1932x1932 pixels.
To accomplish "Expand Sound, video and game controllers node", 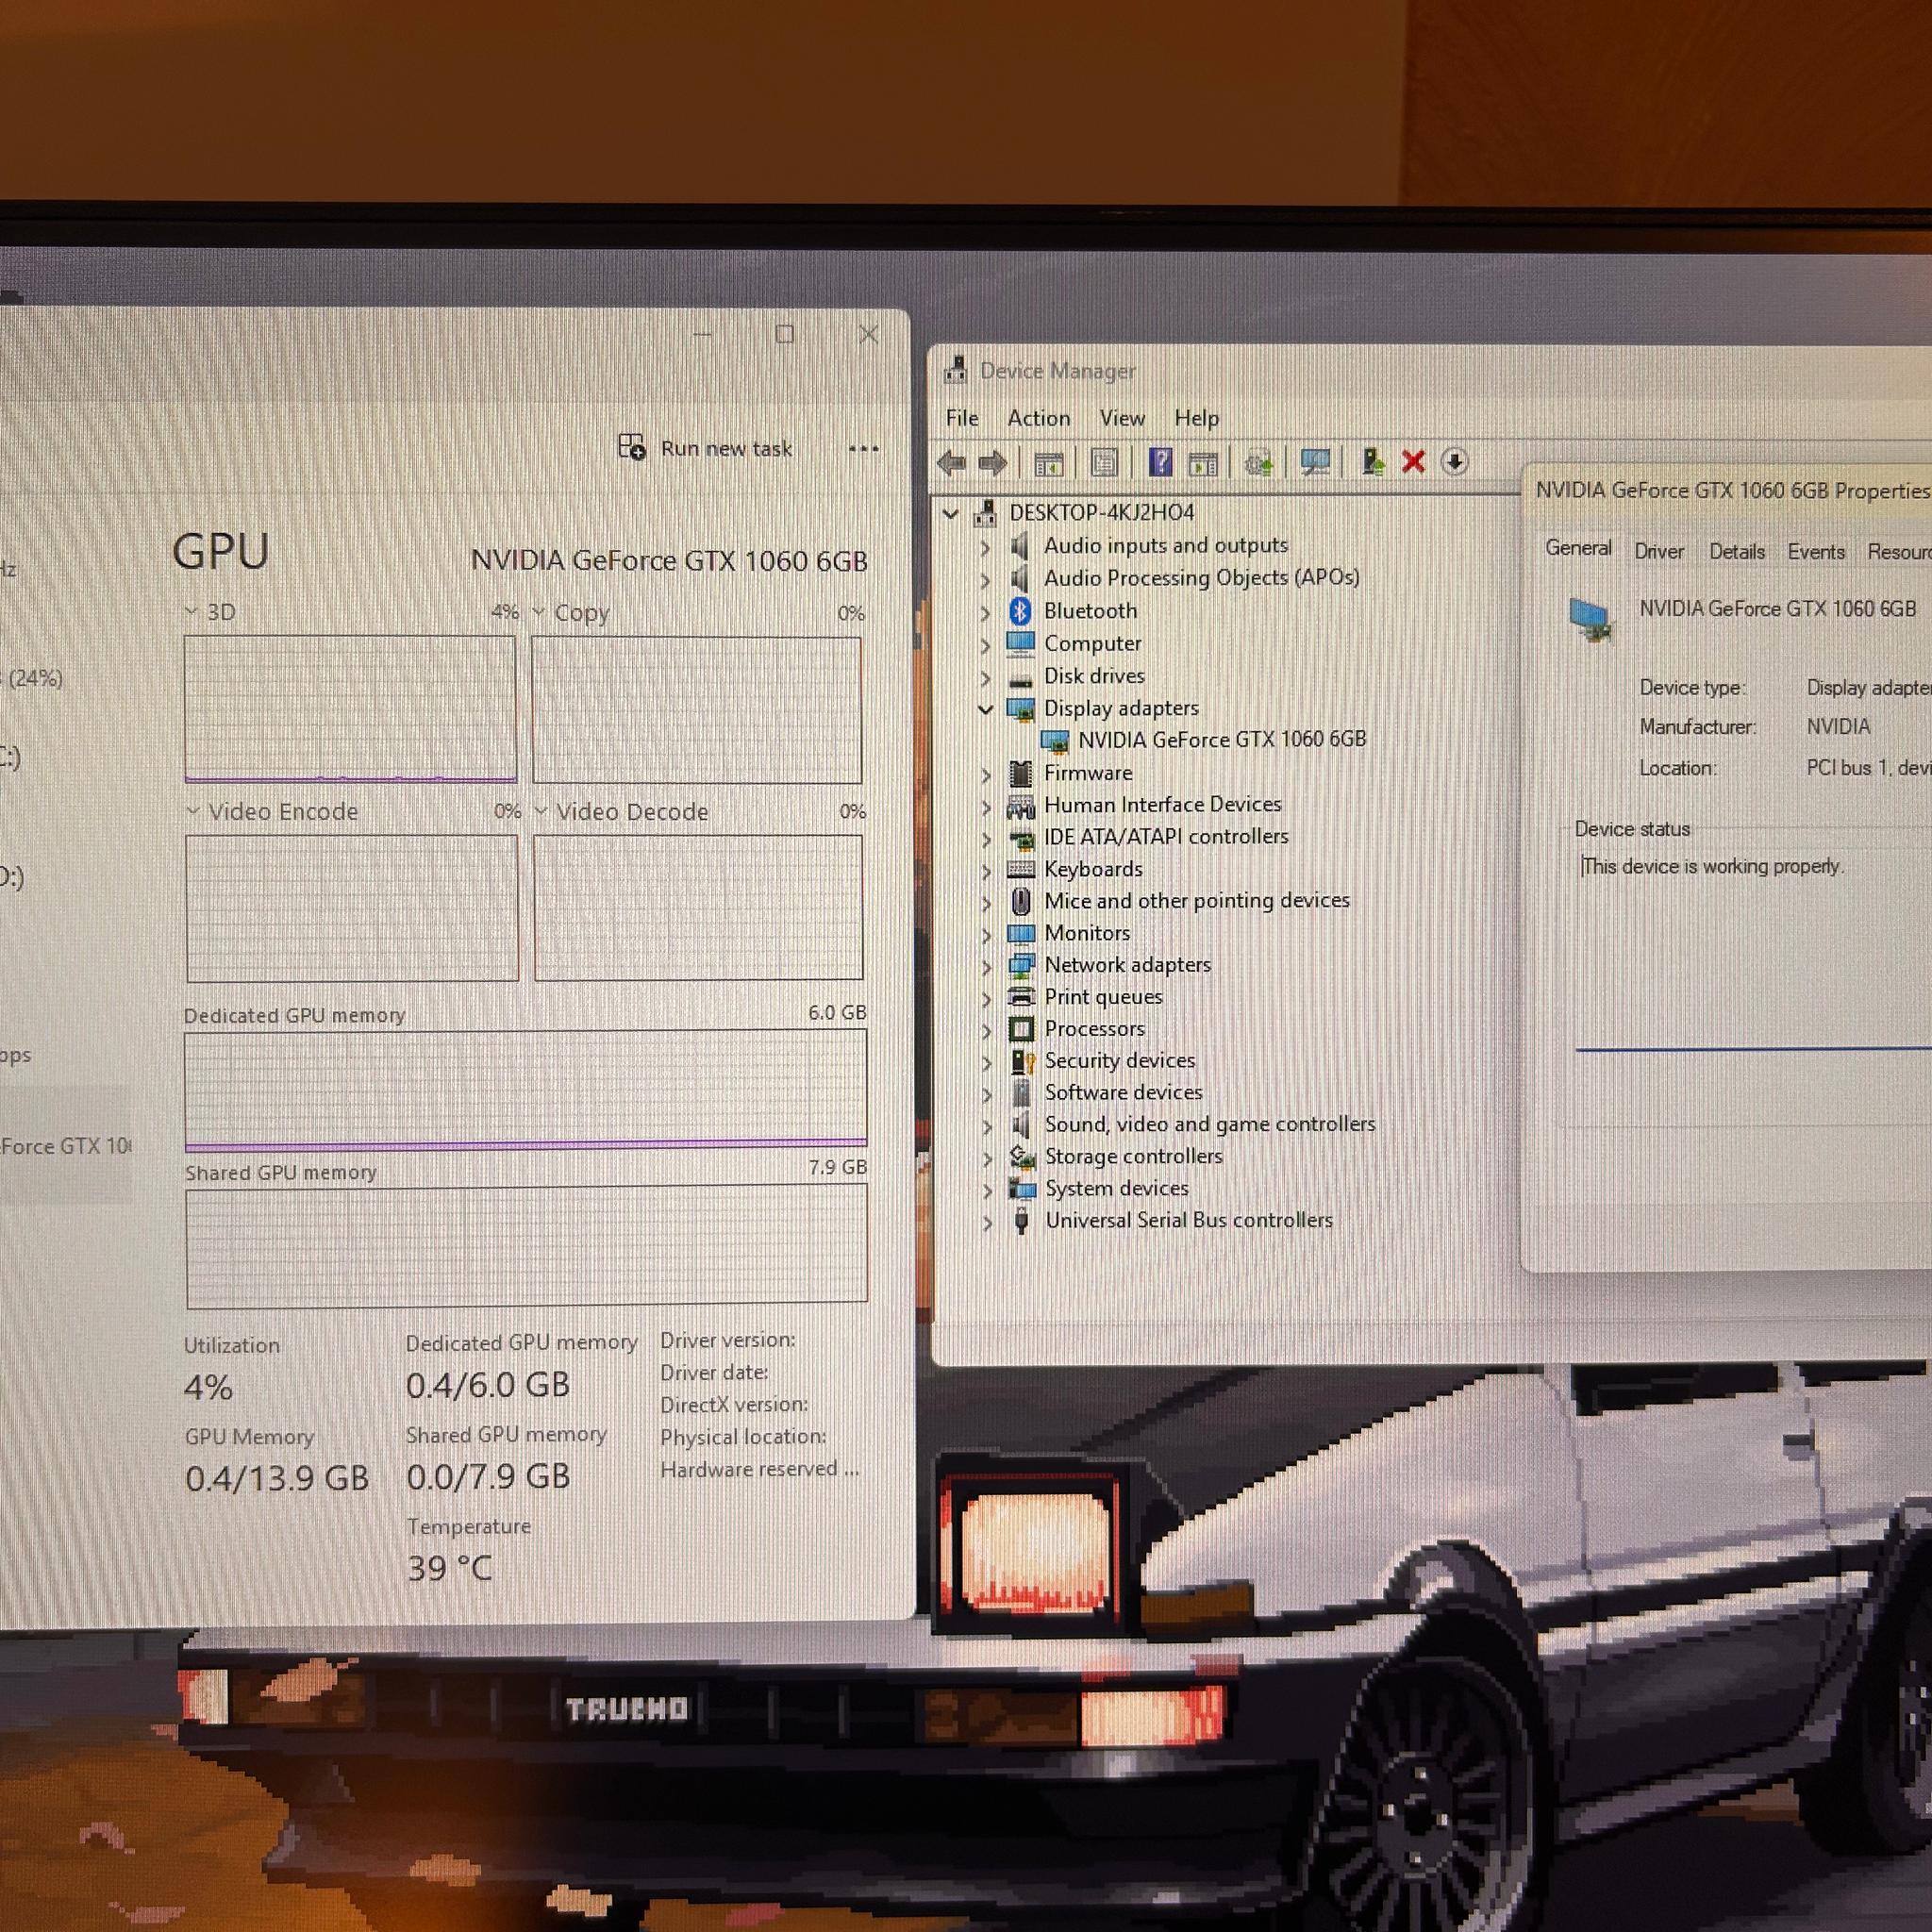I will 987,1126.
